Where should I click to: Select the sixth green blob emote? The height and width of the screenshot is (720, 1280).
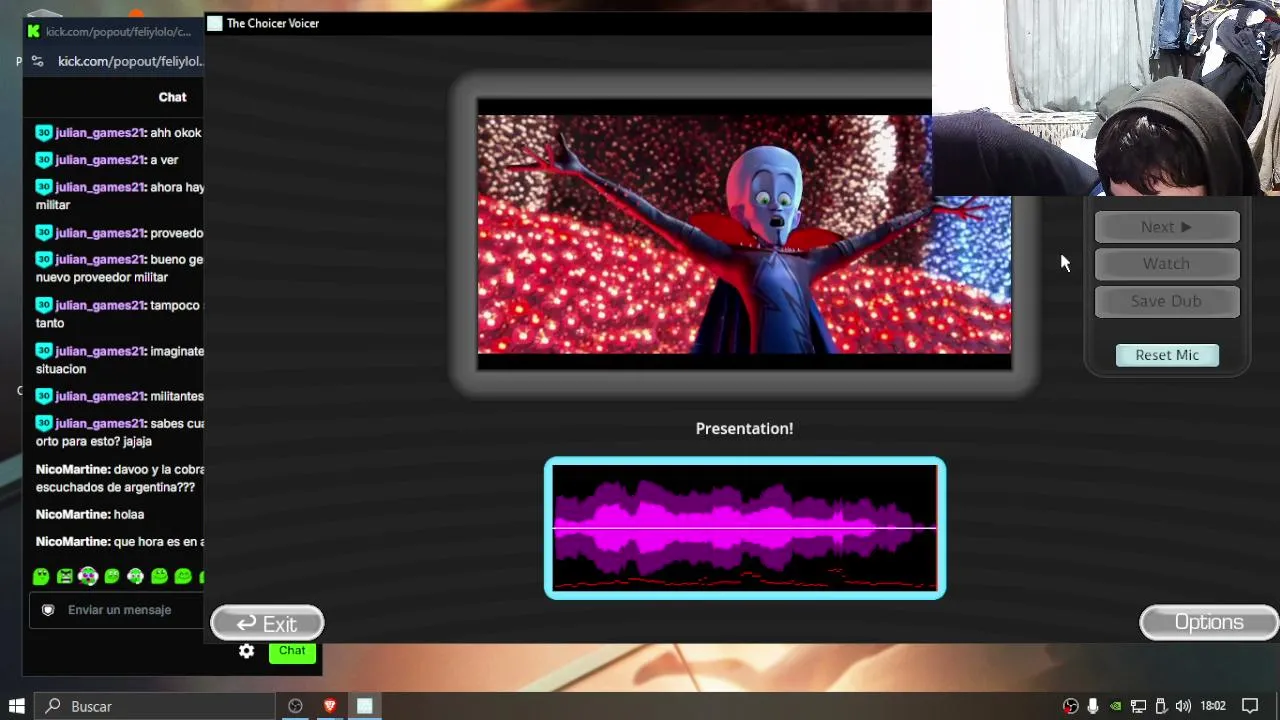click(159, 576)
